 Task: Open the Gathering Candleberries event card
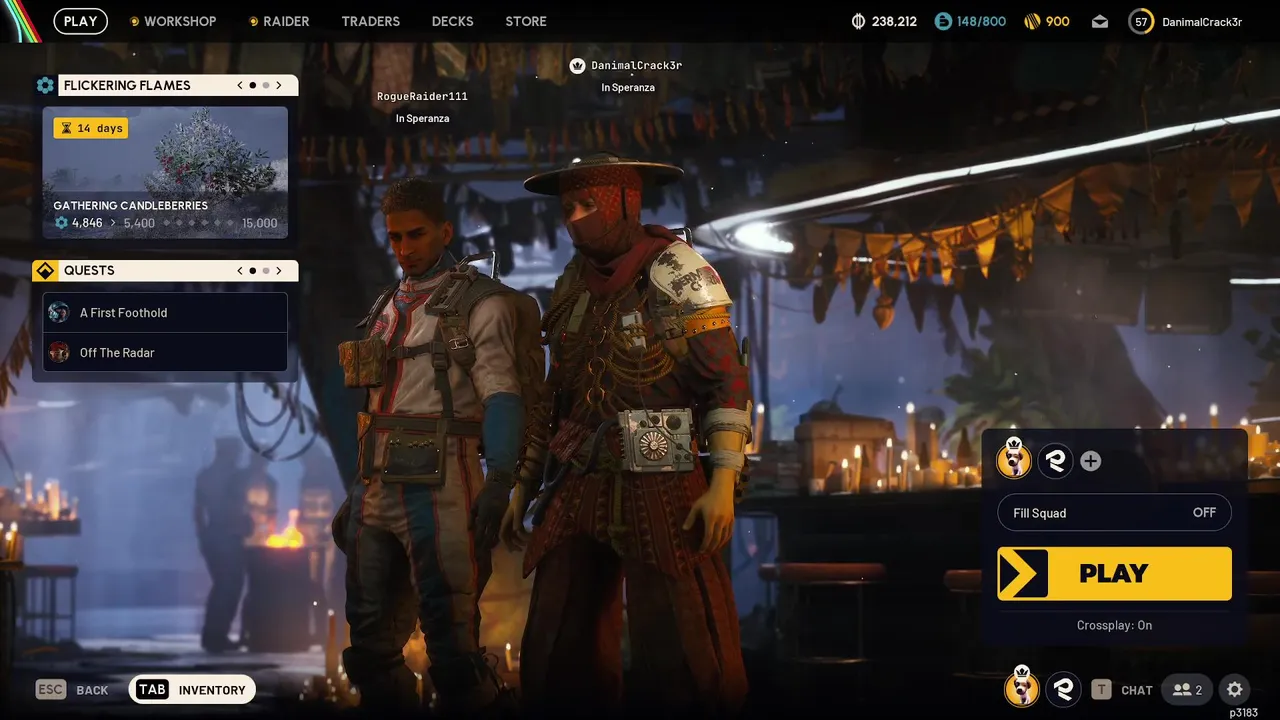pos(165,172)
